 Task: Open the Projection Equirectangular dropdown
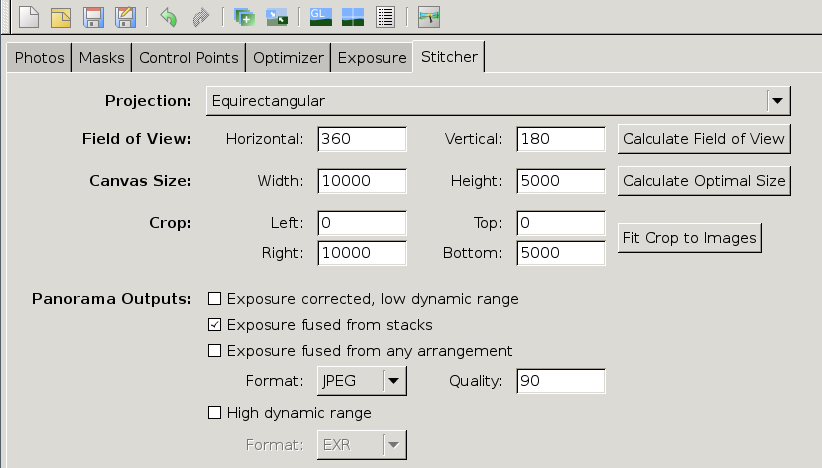point(498,101)
